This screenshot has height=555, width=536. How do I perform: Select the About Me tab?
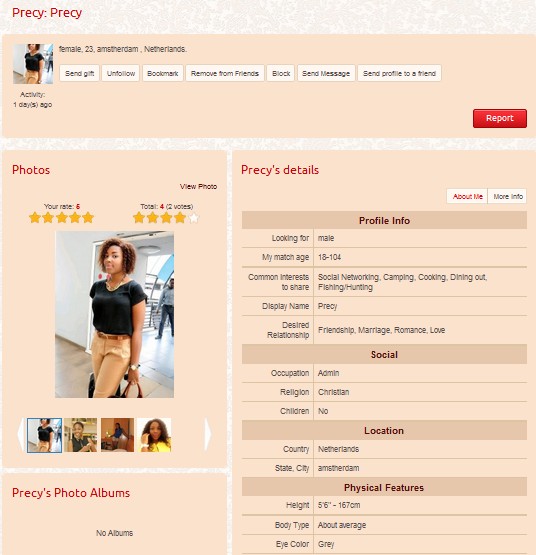(x=467, y=196)
